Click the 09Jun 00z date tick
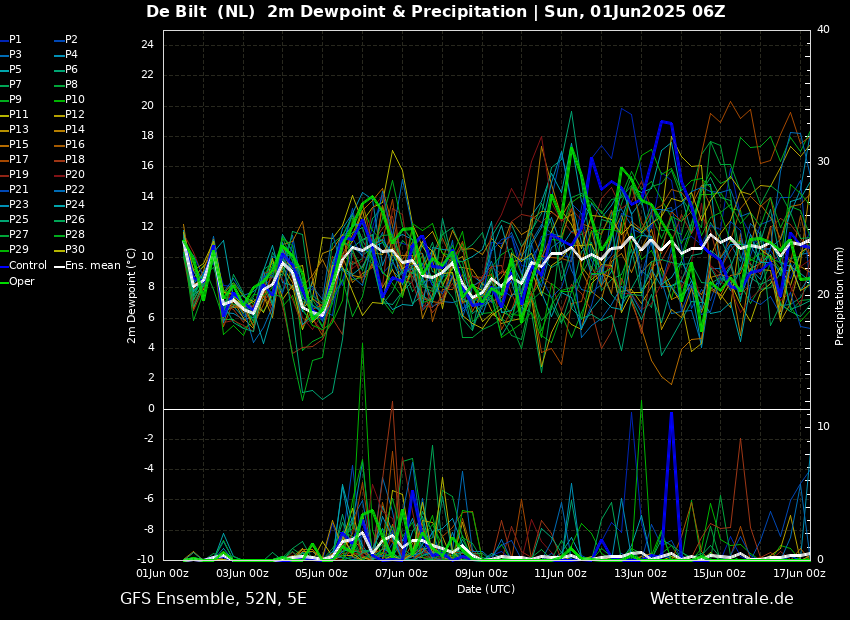The image size is (850, 620). point(481,573)
